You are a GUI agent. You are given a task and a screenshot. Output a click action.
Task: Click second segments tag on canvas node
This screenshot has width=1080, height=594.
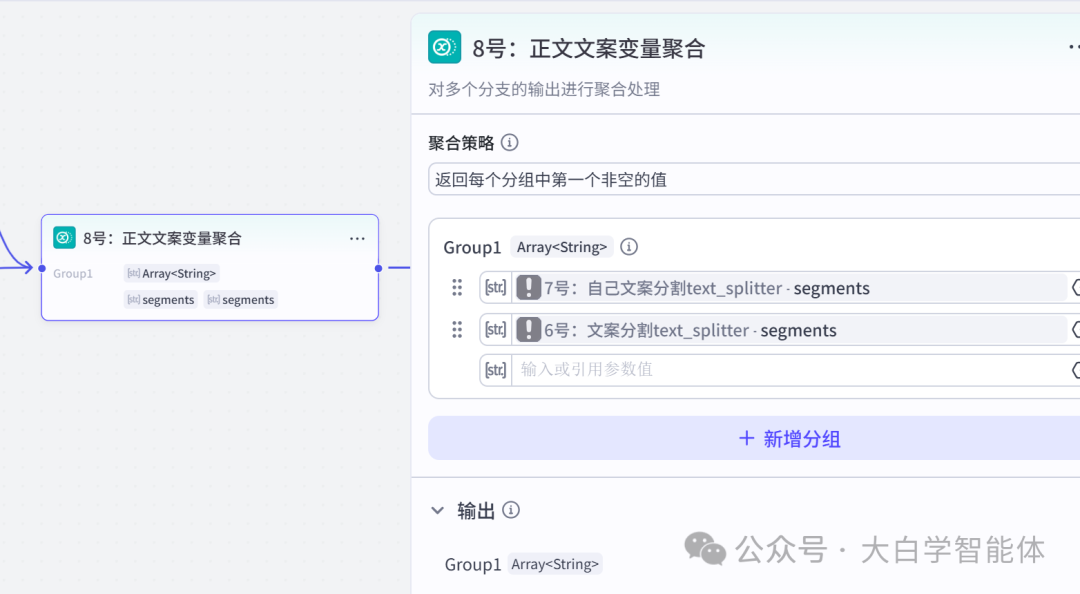click(x=241, y=300)
